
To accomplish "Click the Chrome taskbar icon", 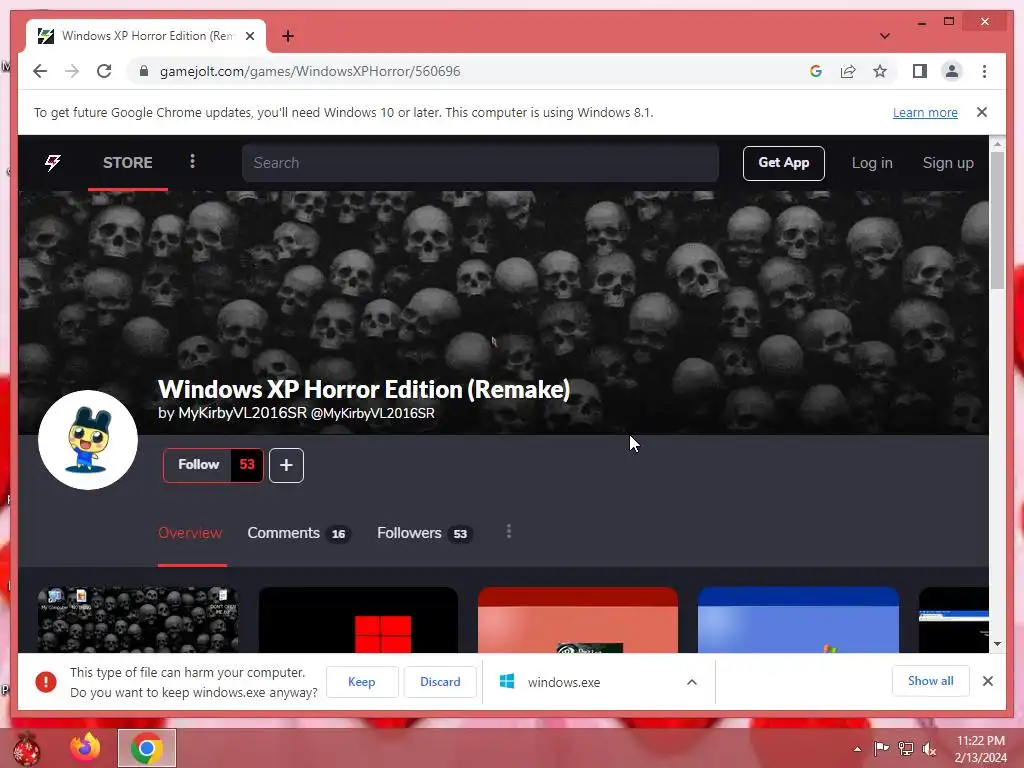I will click(147, 748).
